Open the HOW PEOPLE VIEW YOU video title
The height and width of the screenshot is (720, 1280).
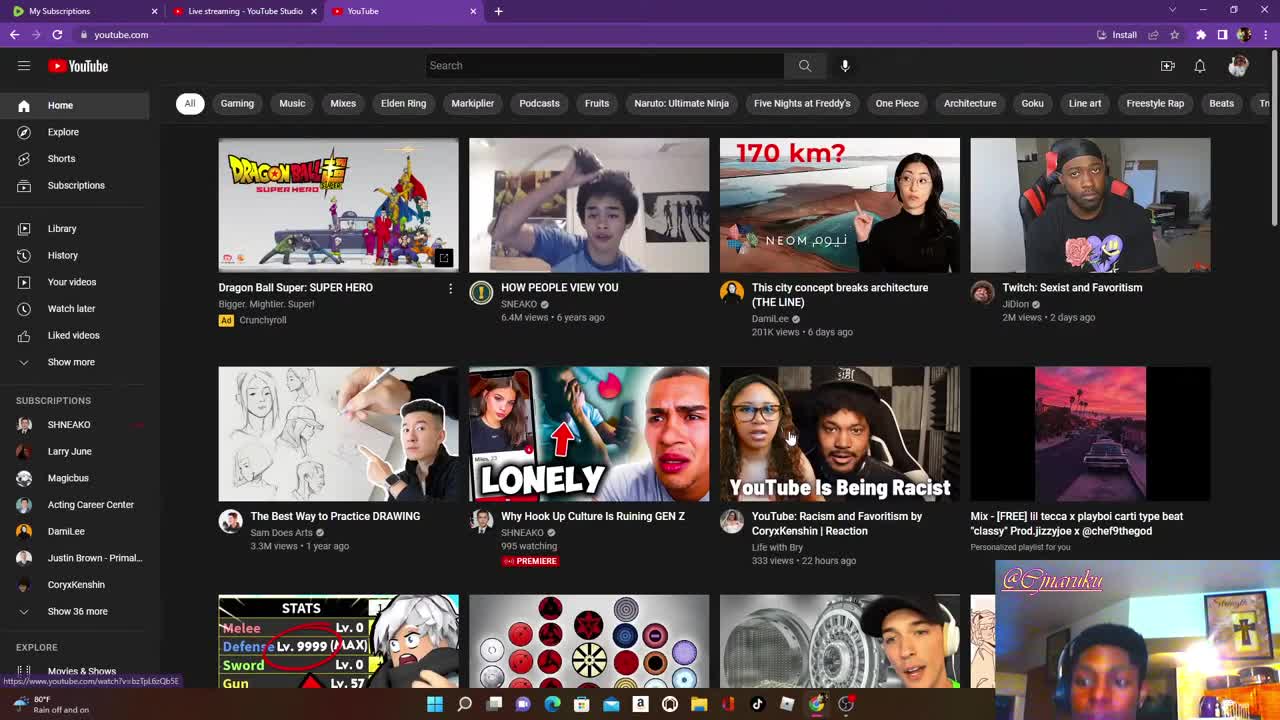pyautogui.click(x=559, y=288)
